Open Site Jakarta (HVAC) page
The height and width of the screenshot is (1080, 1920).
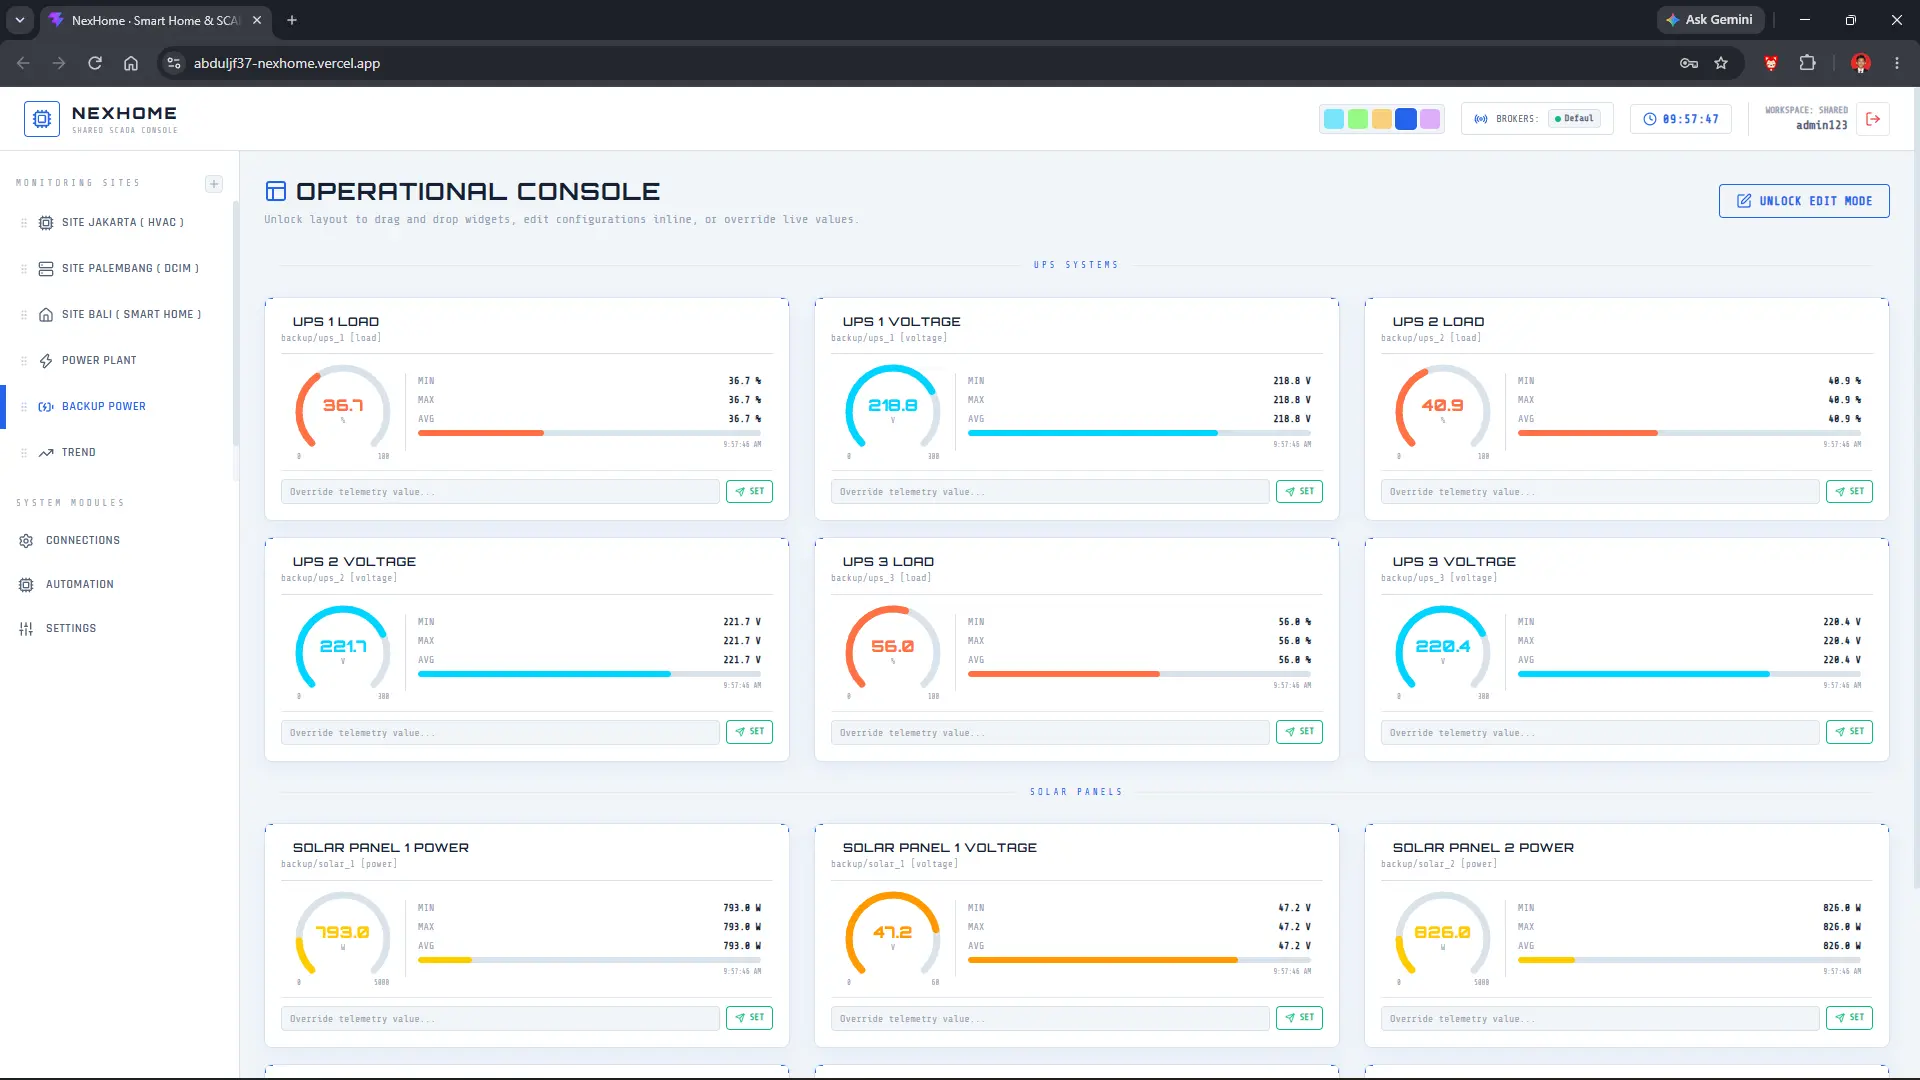(122, 223)
